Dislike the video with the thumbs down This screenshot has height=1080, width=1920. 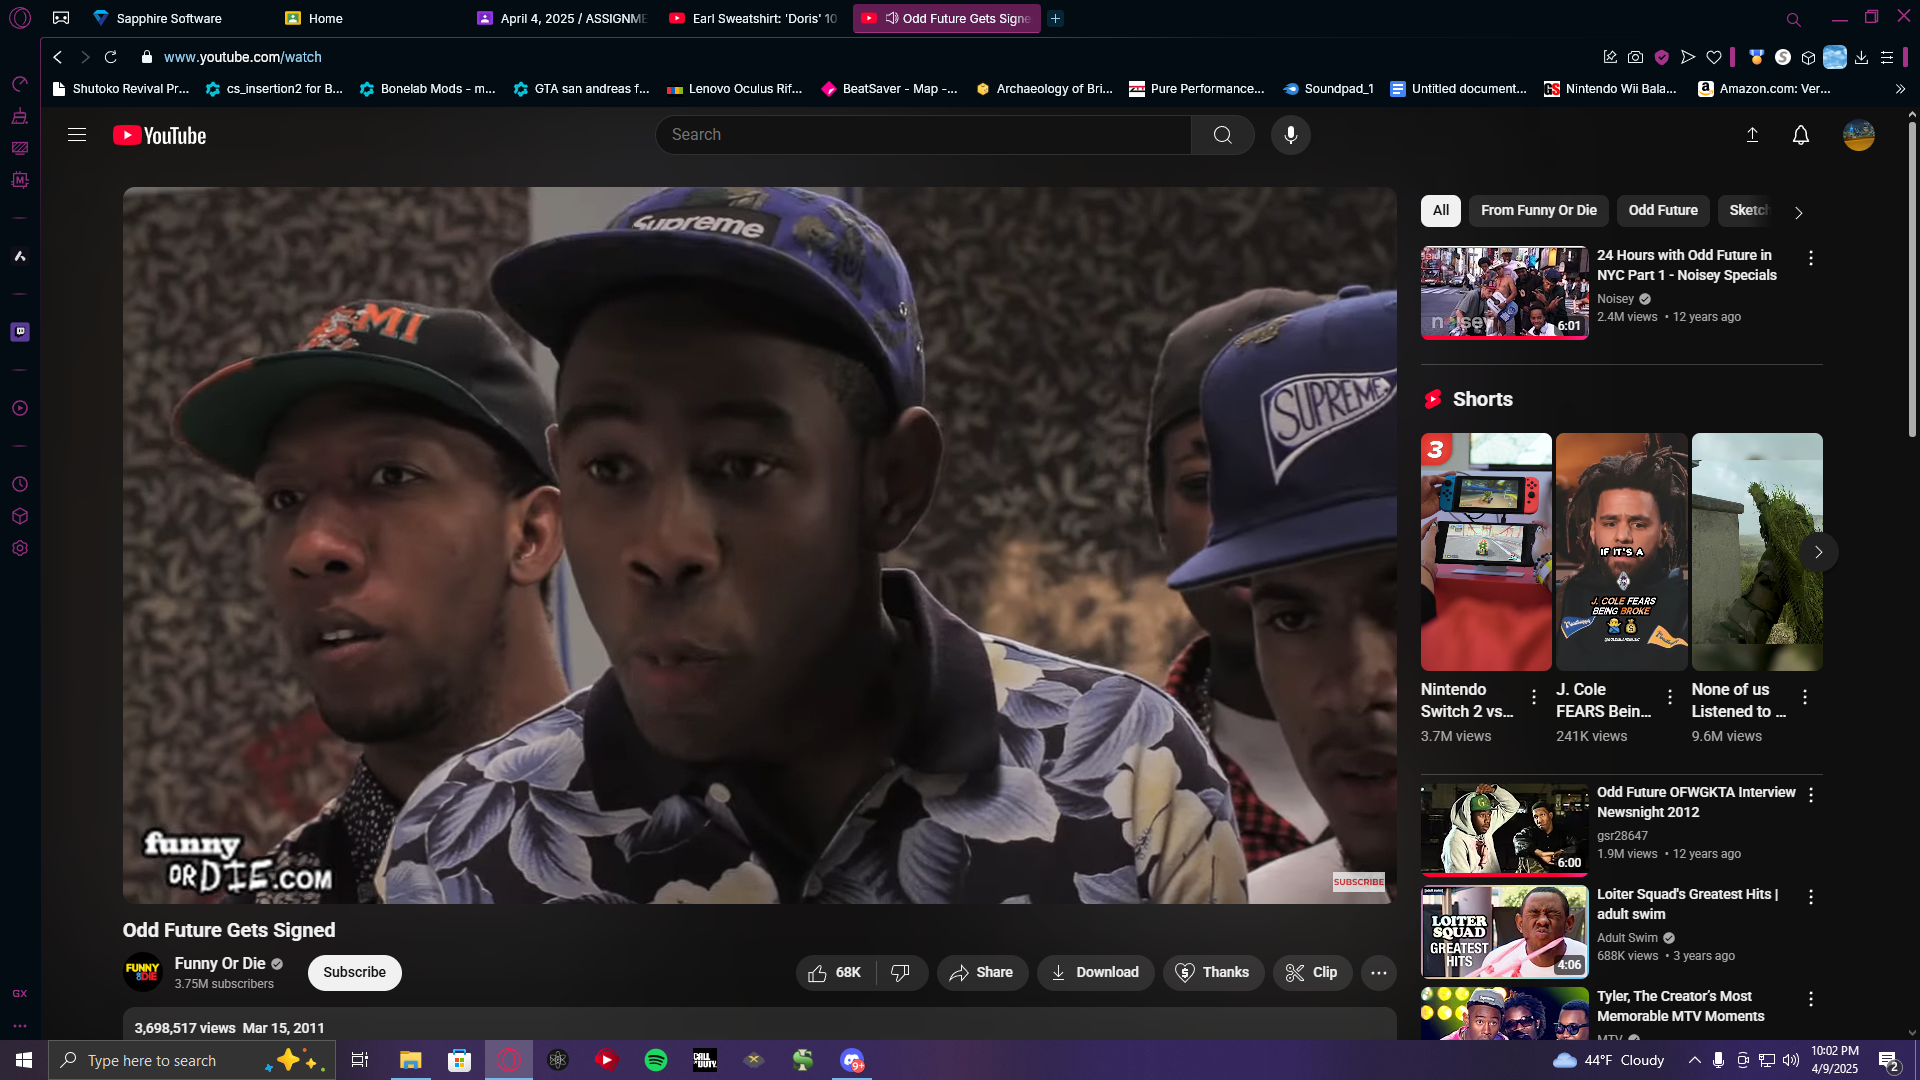tap(901, 972)
